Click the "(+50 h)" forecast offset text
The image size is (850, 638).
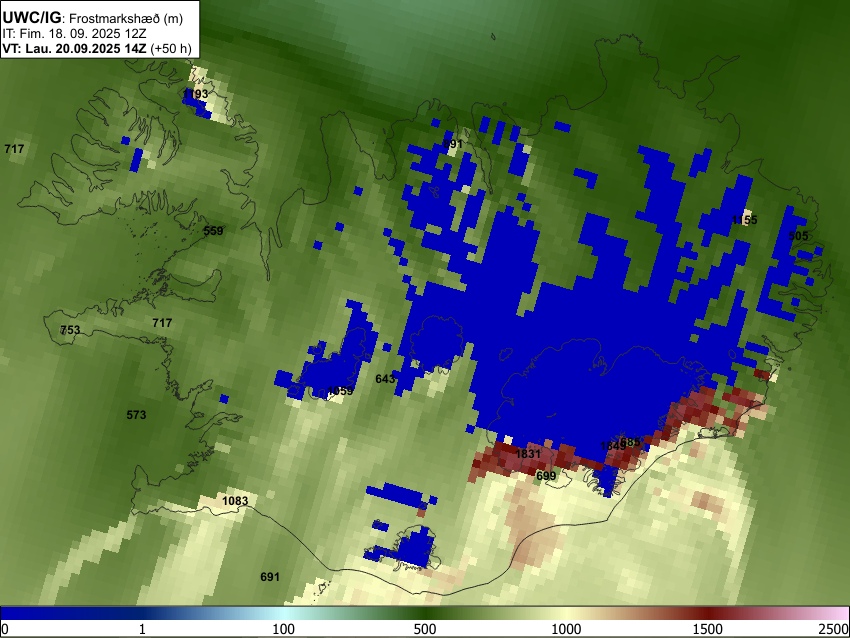[x=171, y=48]
